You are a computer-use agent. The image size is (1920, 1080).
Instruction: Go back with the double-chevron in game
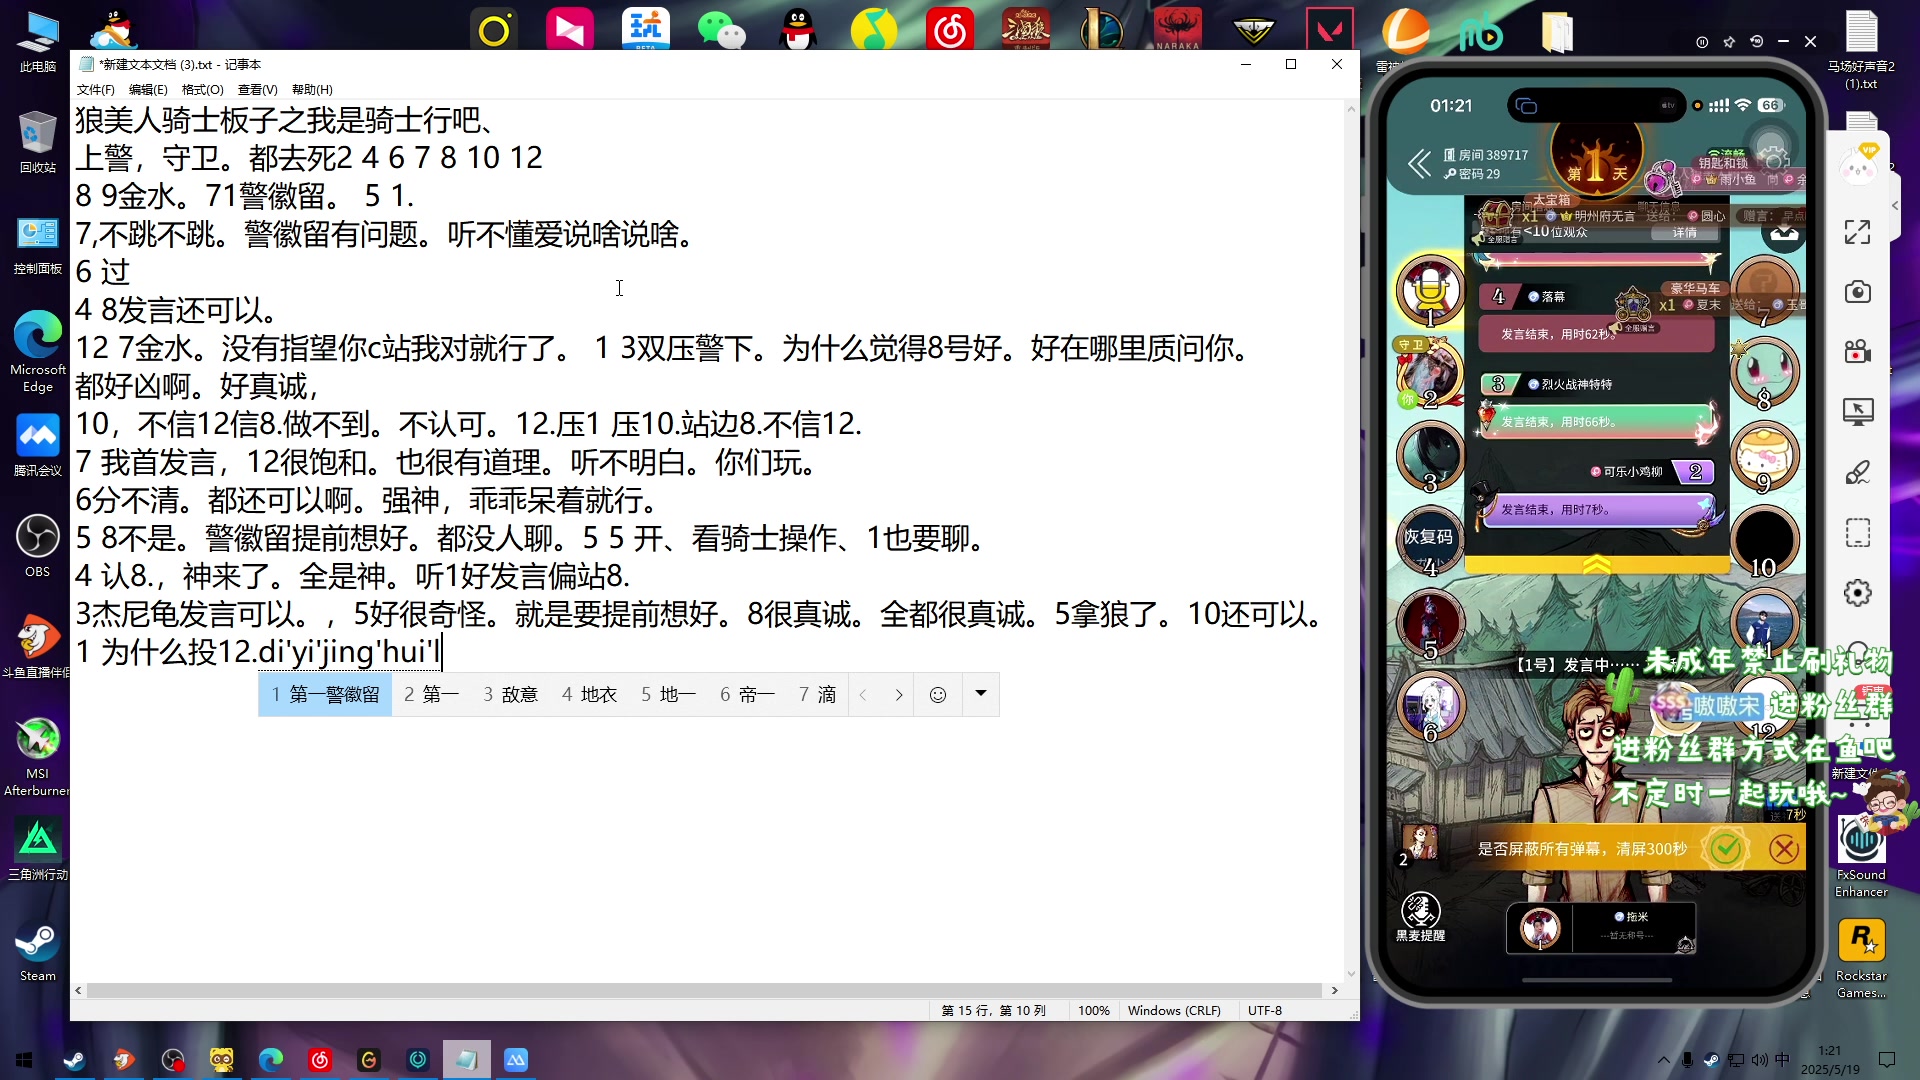click(x=1419, y=164)
